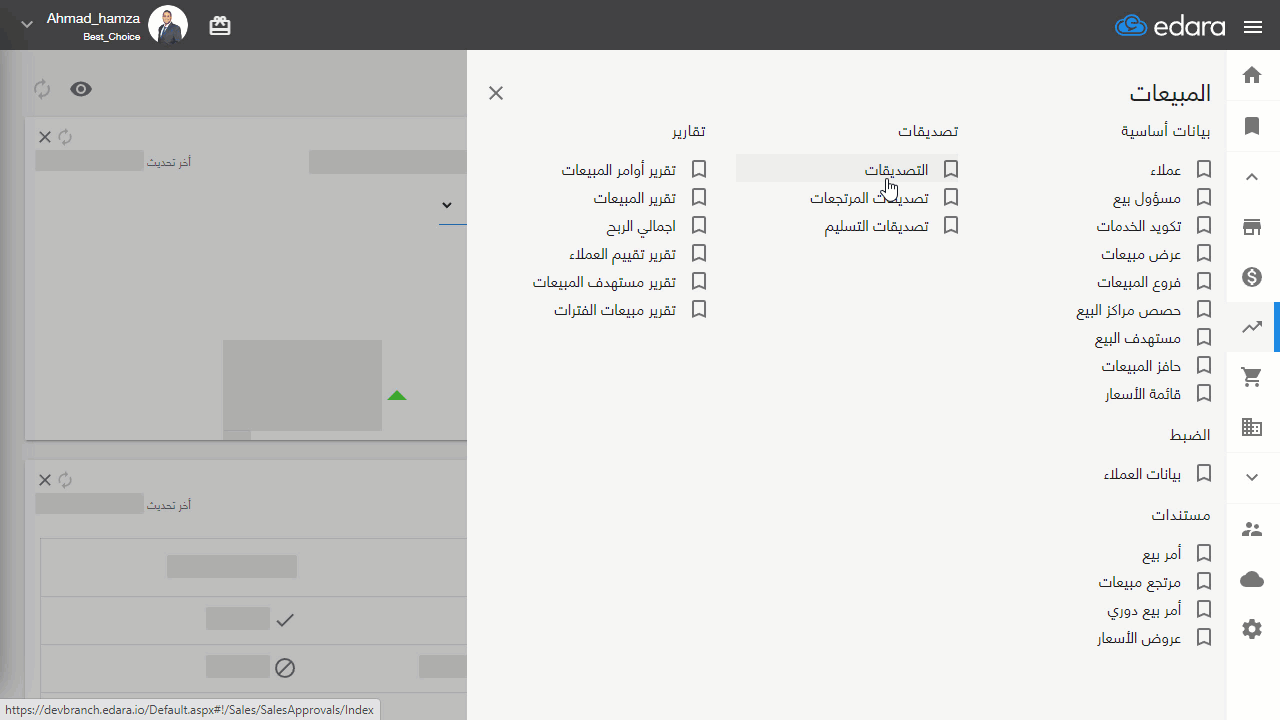Toggle the eye visibility icon on dashboard

coord(81,89)
